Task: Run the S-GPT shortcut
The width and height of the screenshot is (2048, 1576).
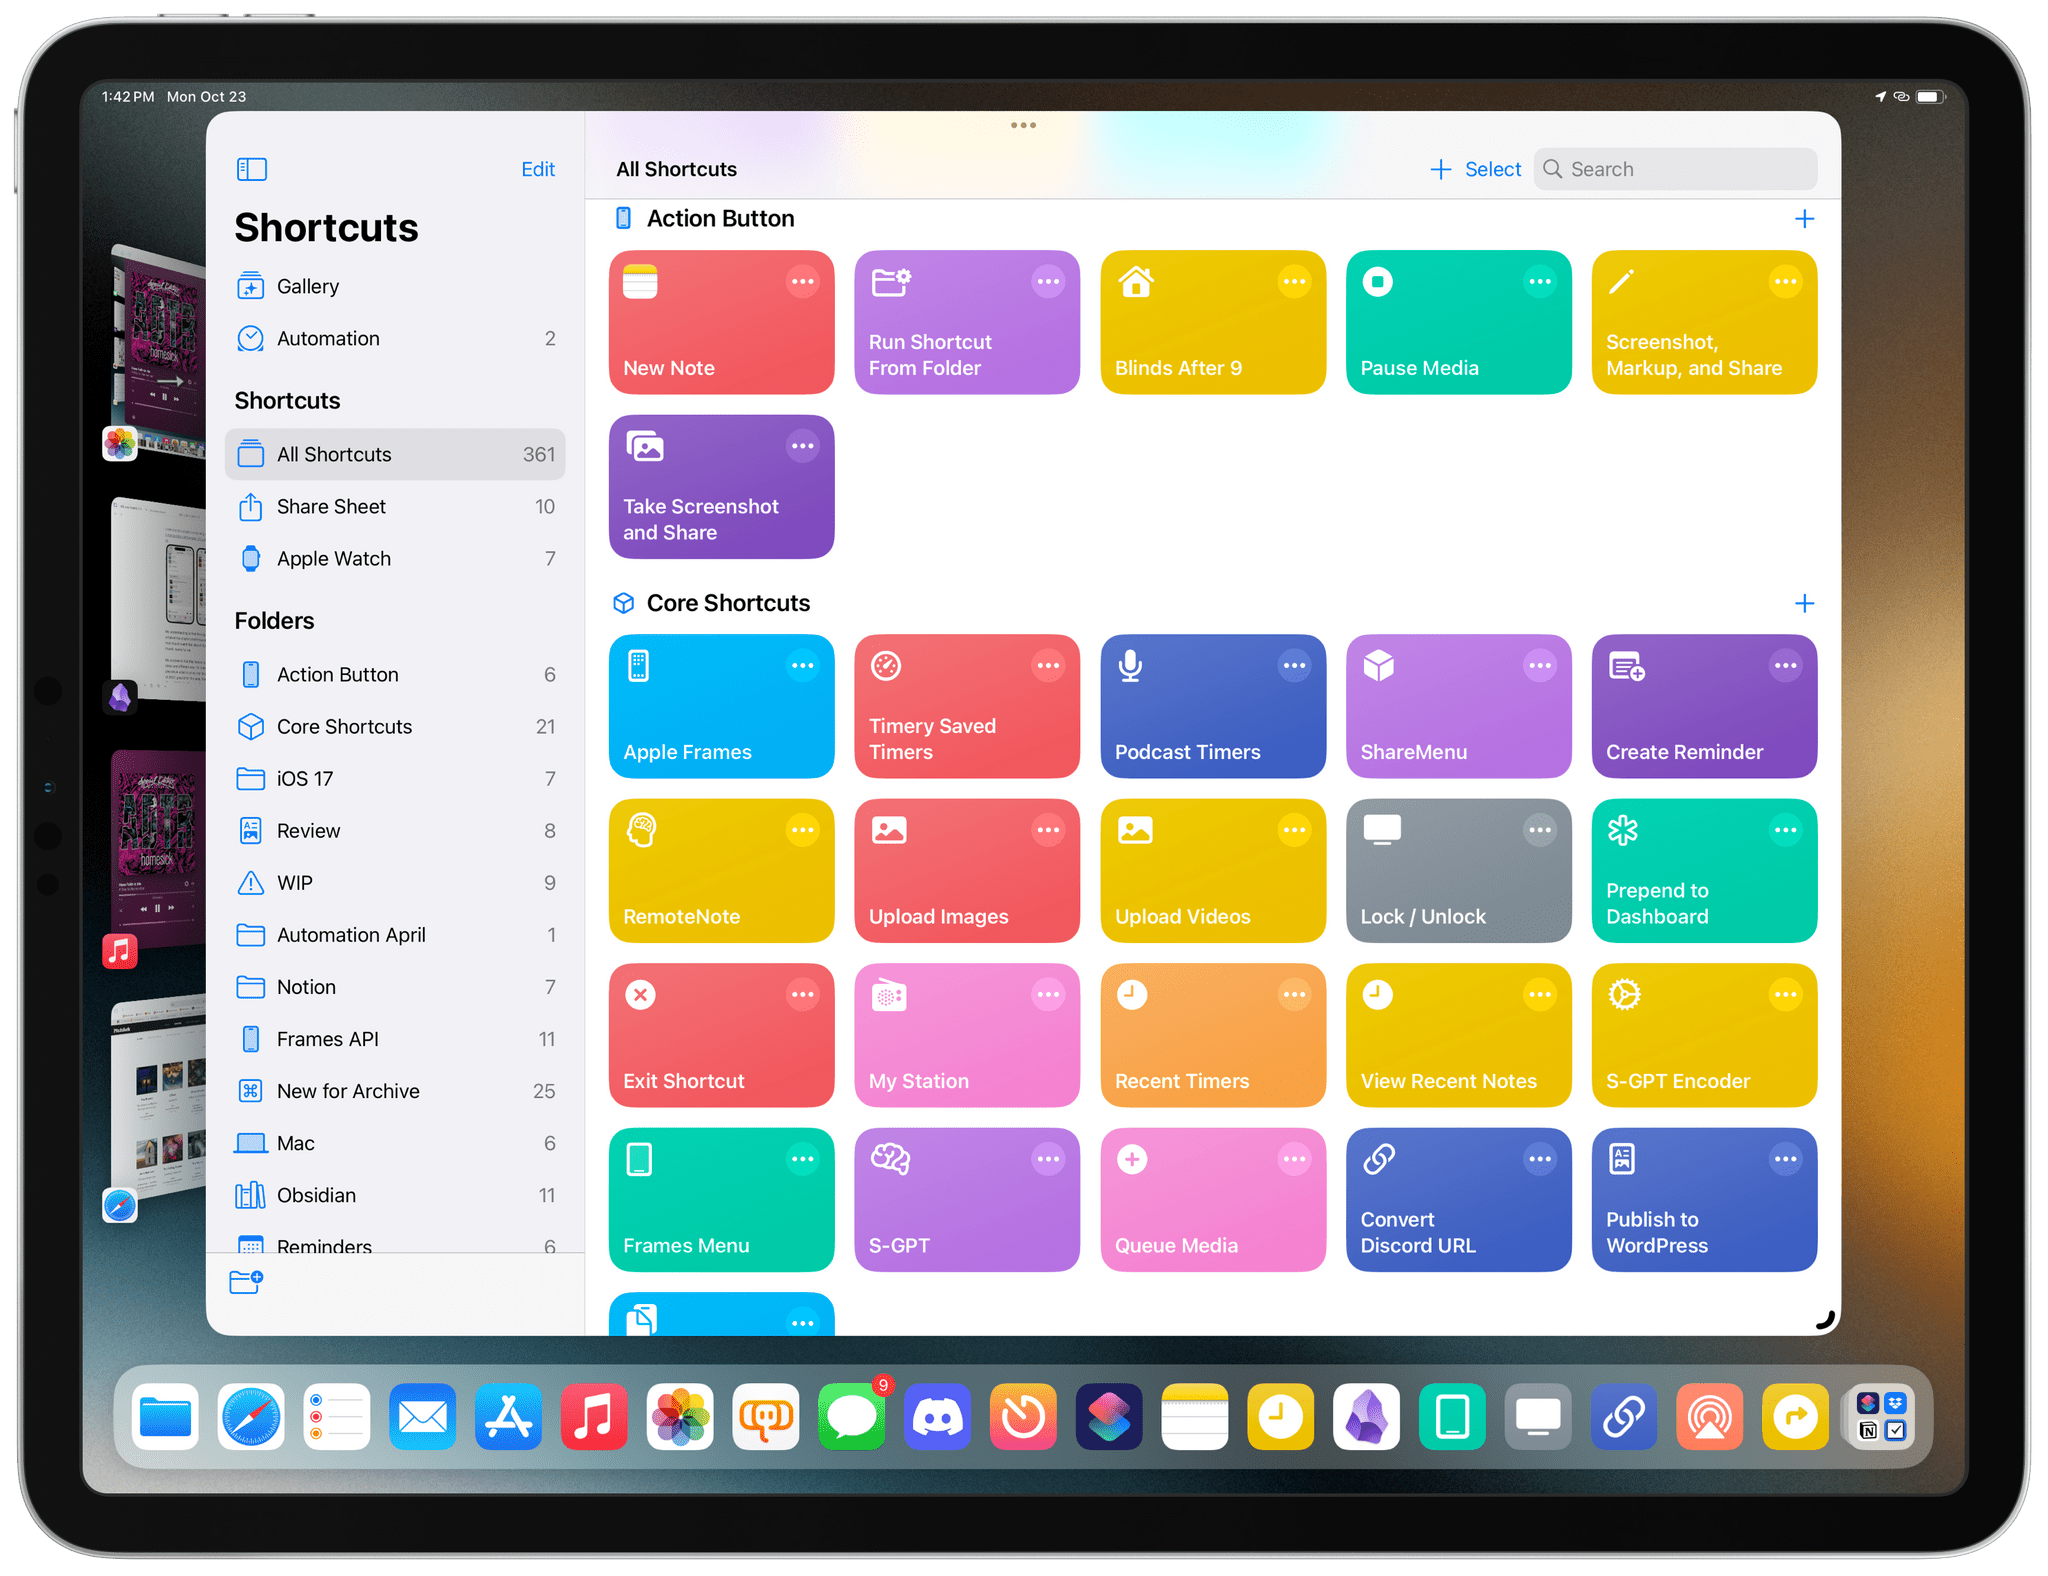Action: (967, 1200)
